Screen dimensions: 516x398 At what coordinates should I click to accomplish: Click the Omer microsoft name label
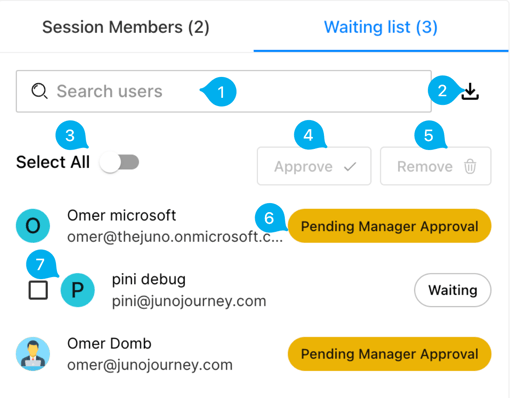coord(121,215)
